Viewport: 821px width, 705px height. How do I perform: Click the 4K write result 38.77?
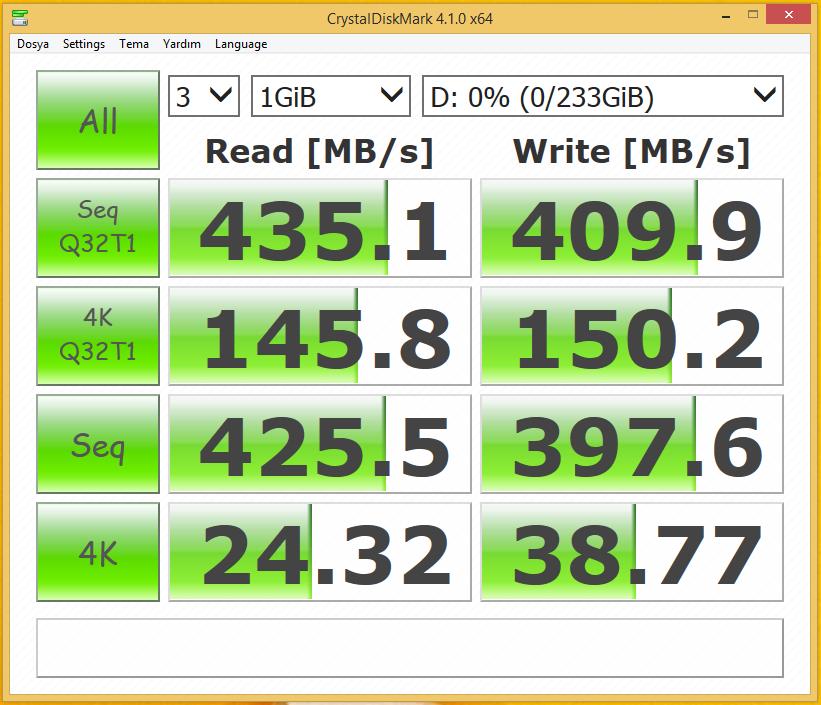(x=632, y=552)
